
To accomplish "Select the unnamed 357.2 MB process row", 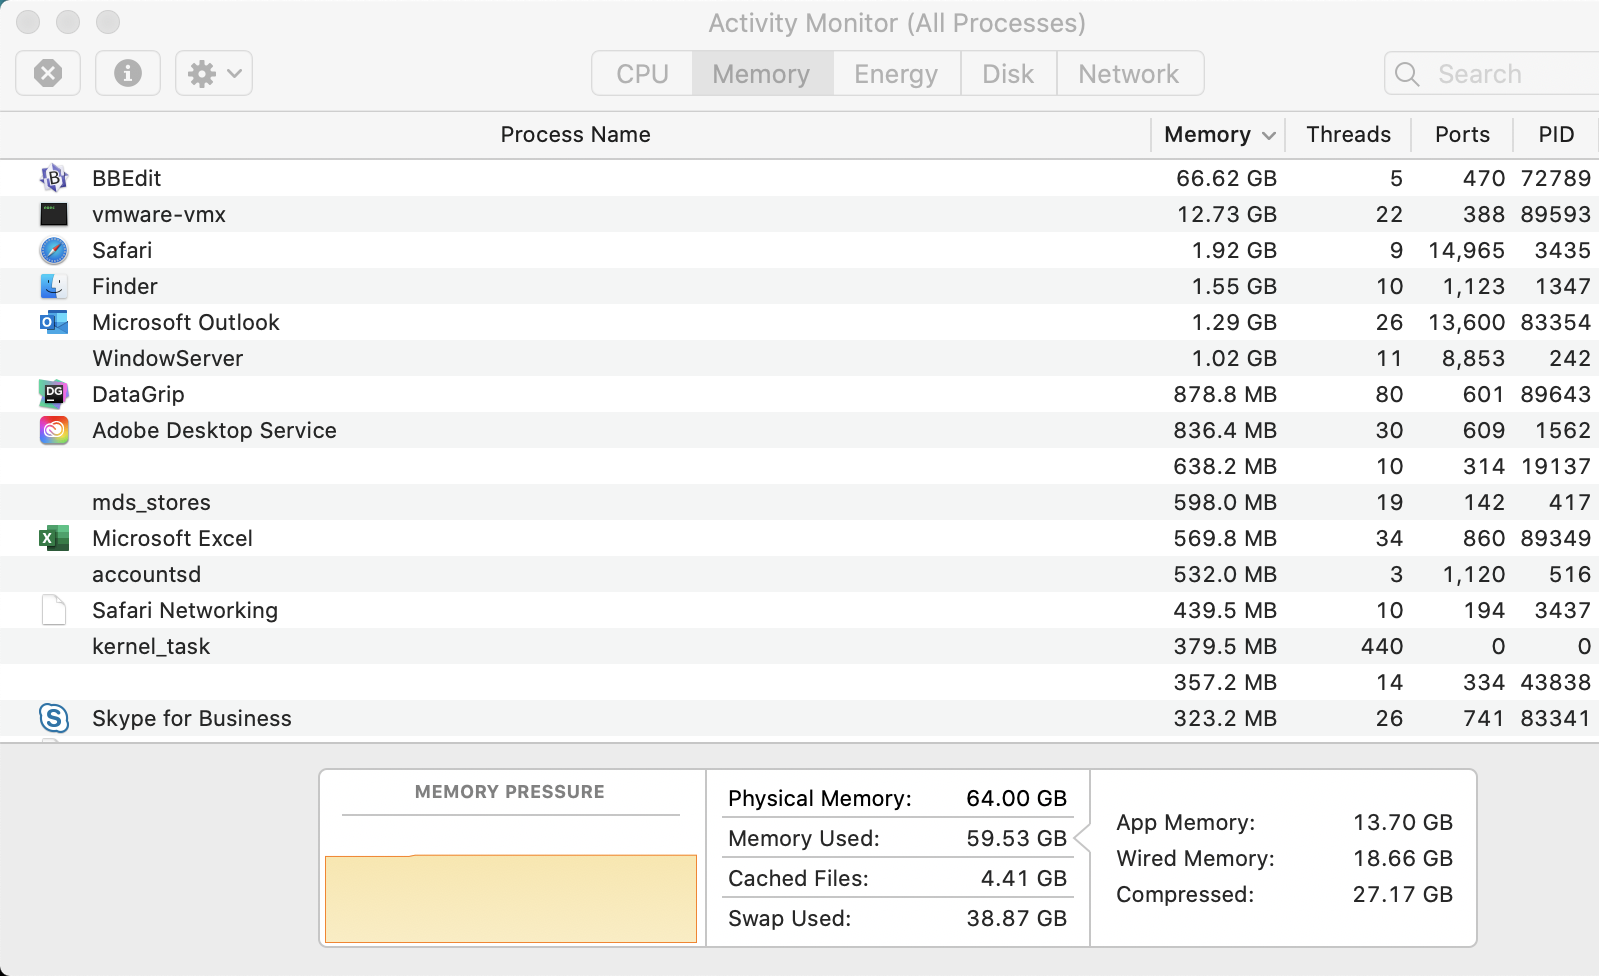I will (x=799, y=682).
